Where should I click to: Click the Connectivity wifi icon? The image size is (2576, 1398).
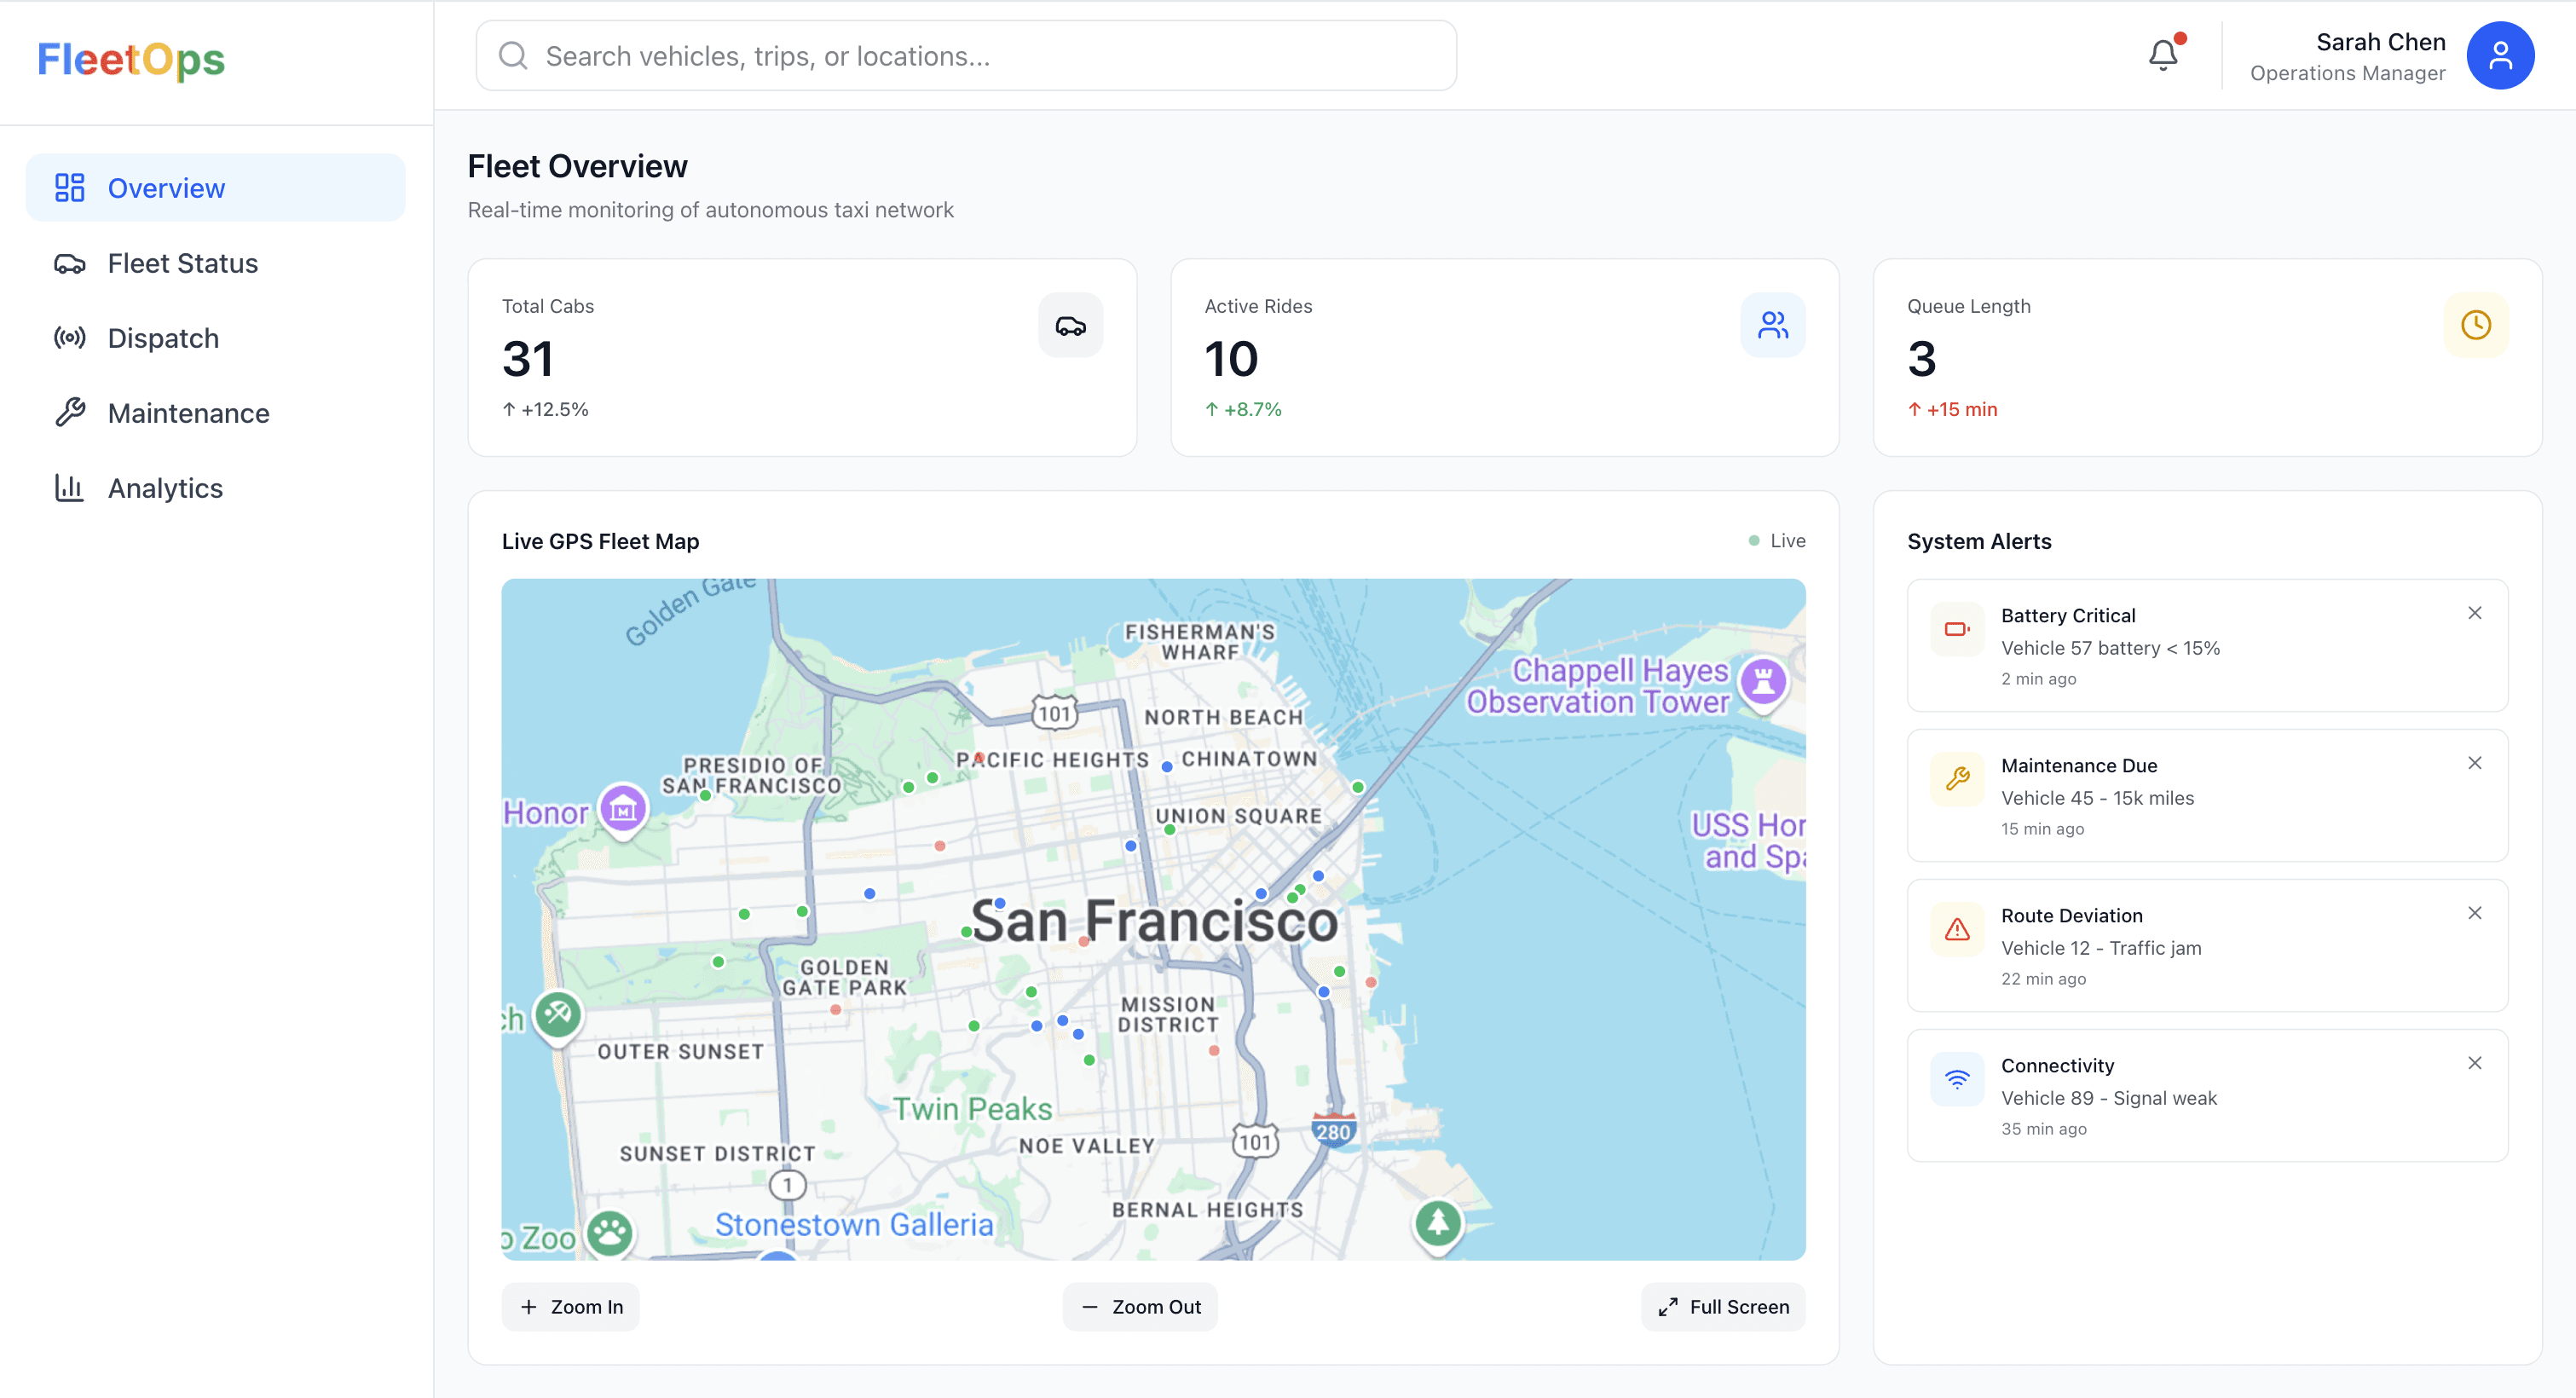point(1956,1078)
